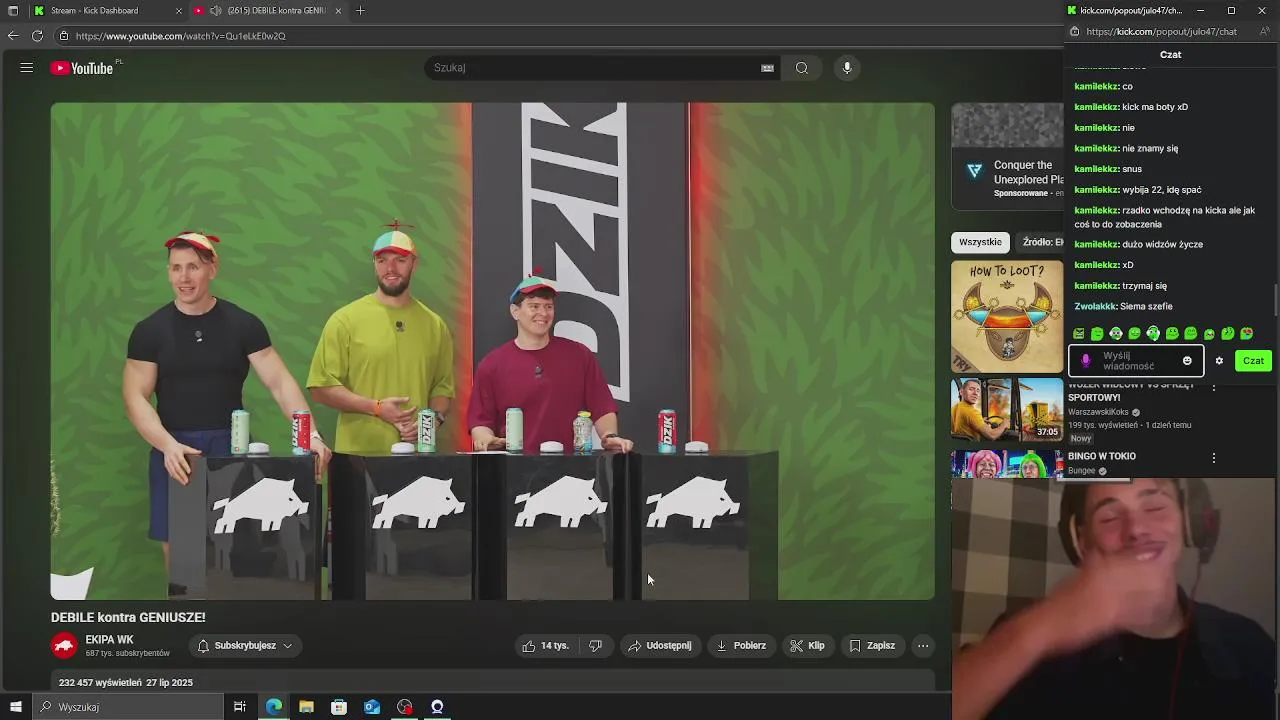Share the video with Udostępnij
1280x720 pixels.
[659, 646]
